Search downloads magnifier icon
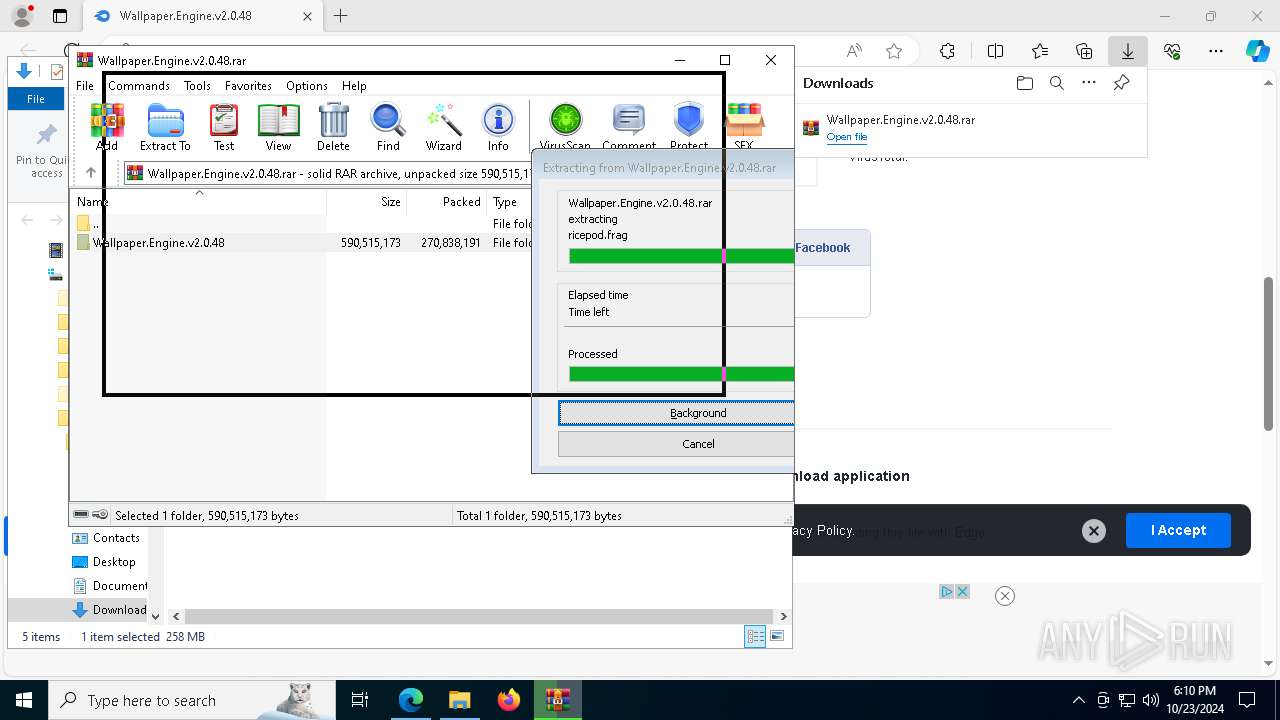The width and height of the screenshot is (1280, 720). click(x=1056, y=83)
